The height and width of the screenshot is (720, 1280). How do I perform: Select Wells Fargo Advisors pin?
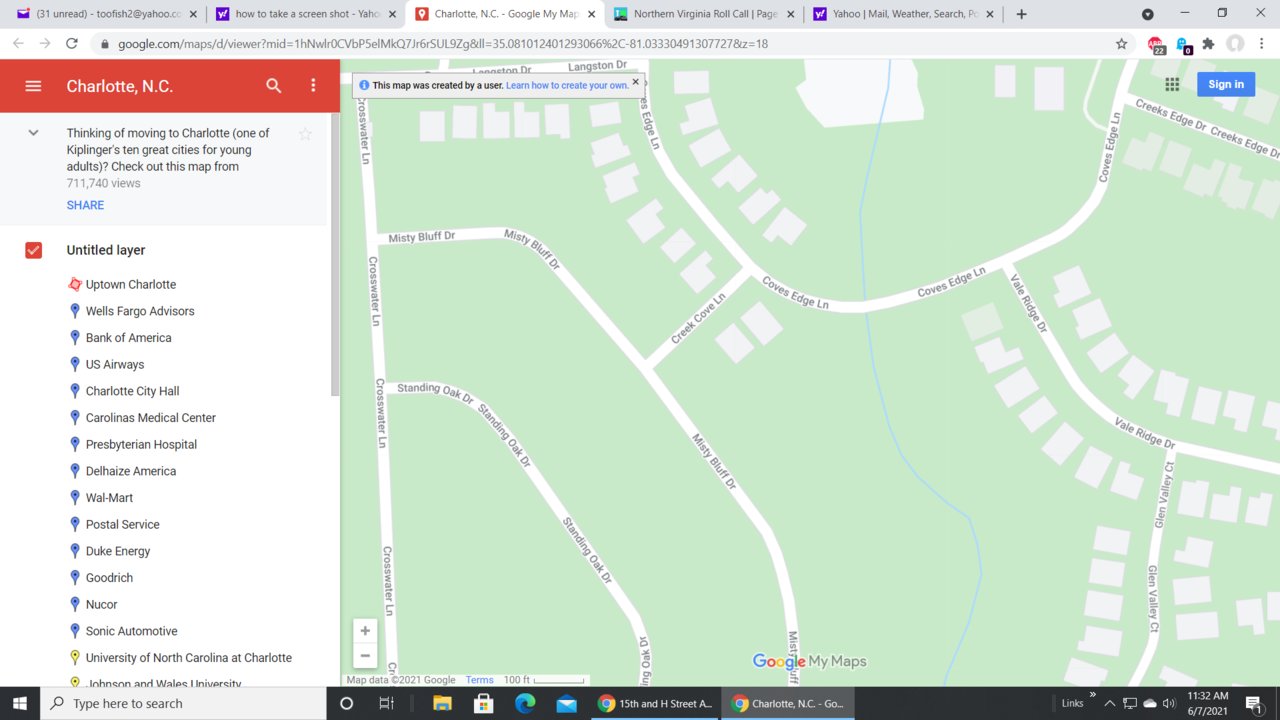tap(140, 311)
